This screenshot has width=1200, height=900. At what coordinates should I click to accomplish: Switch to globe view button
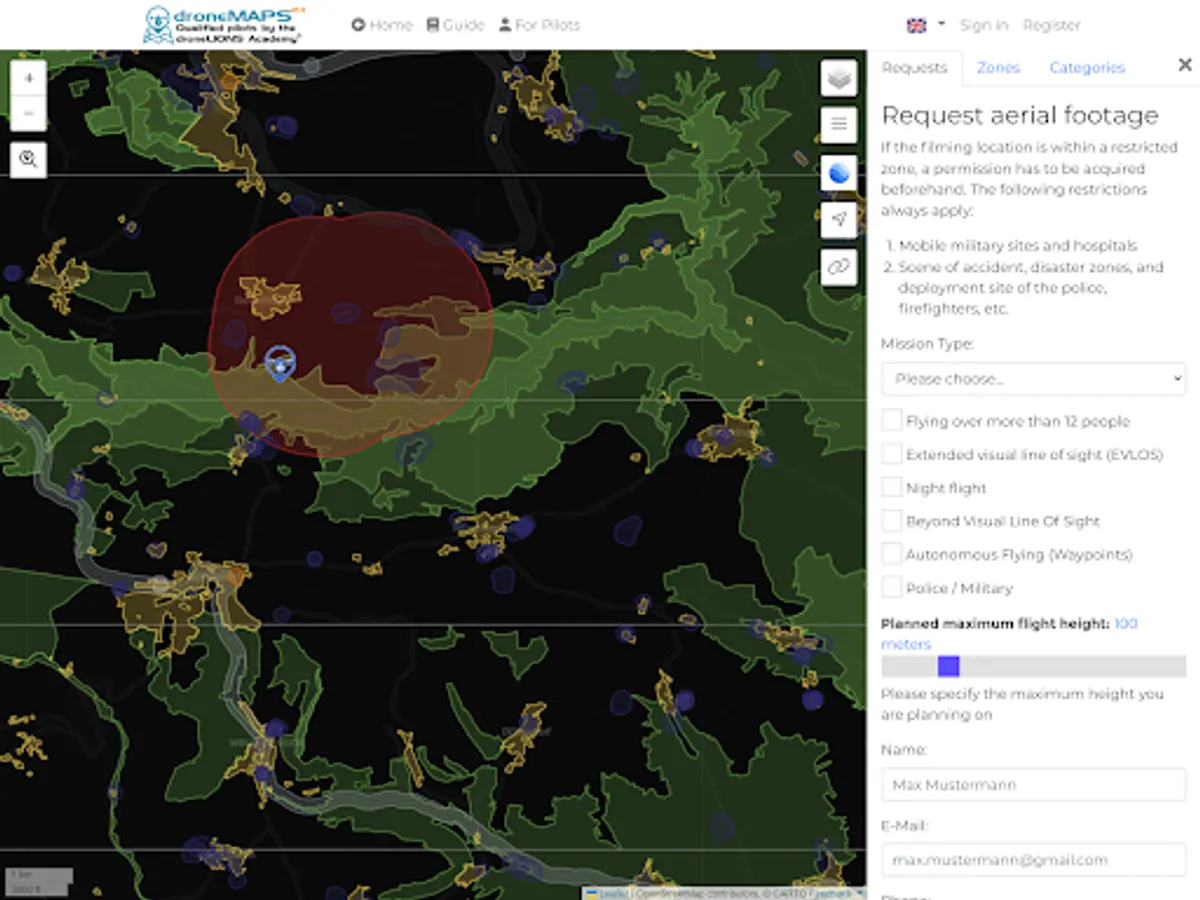coord(839,173)
